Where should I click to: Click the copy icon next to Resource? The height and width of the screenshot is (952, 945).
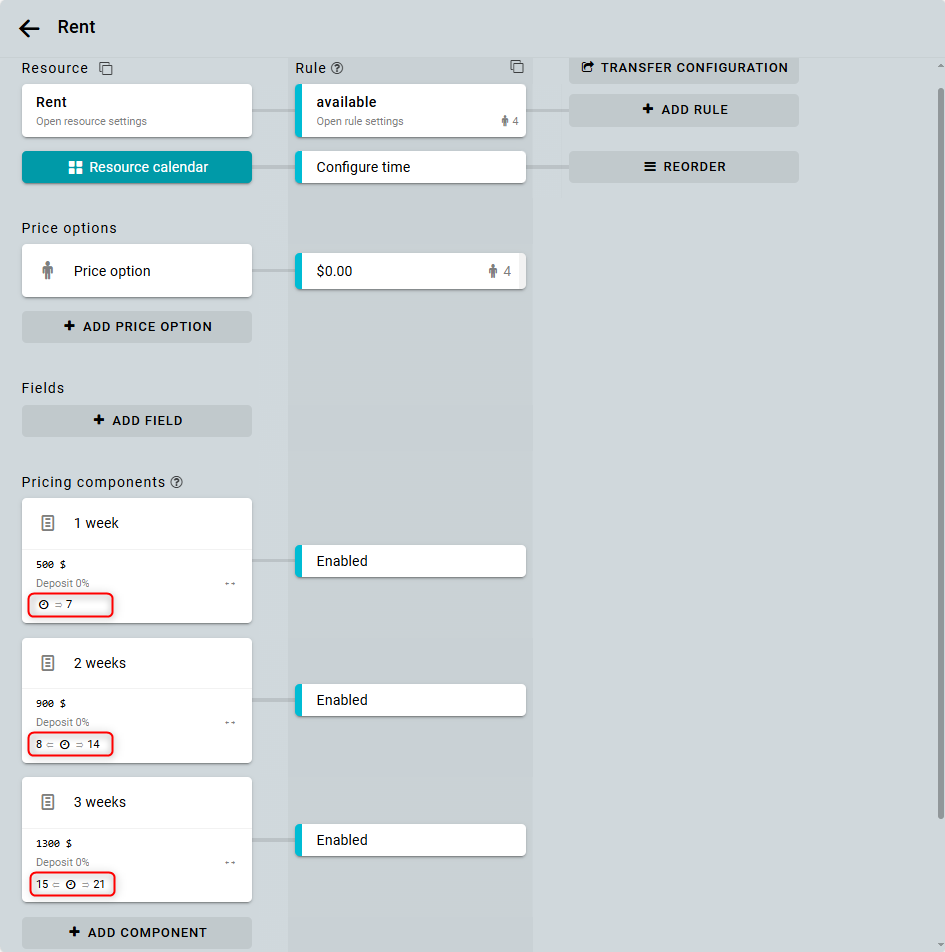coord(106,69)
